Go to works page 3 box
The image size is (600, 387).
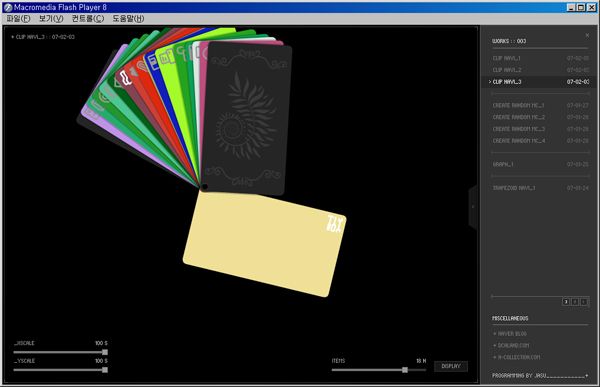pos(566,302)
